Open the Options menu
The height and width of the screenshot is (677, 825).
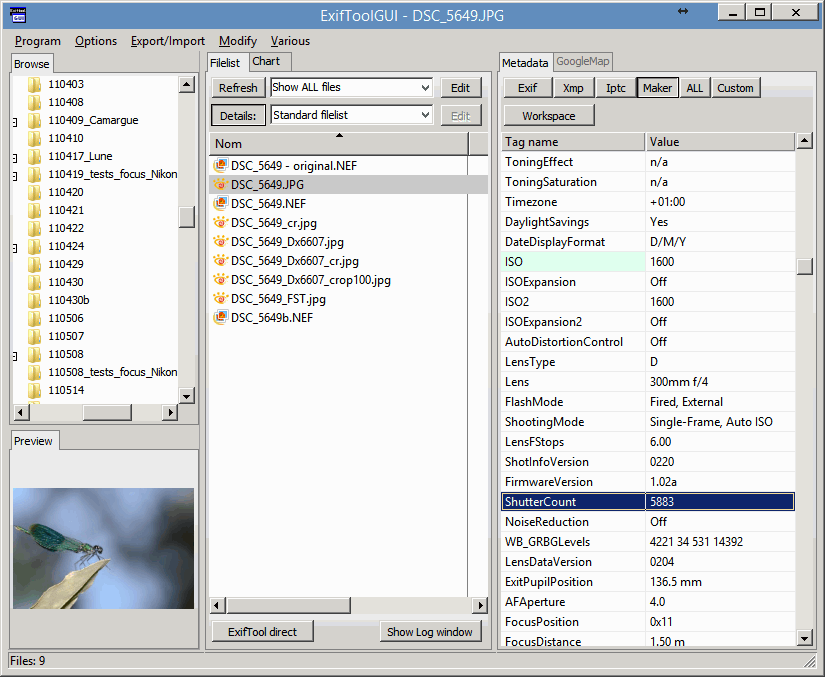(96, 41)
